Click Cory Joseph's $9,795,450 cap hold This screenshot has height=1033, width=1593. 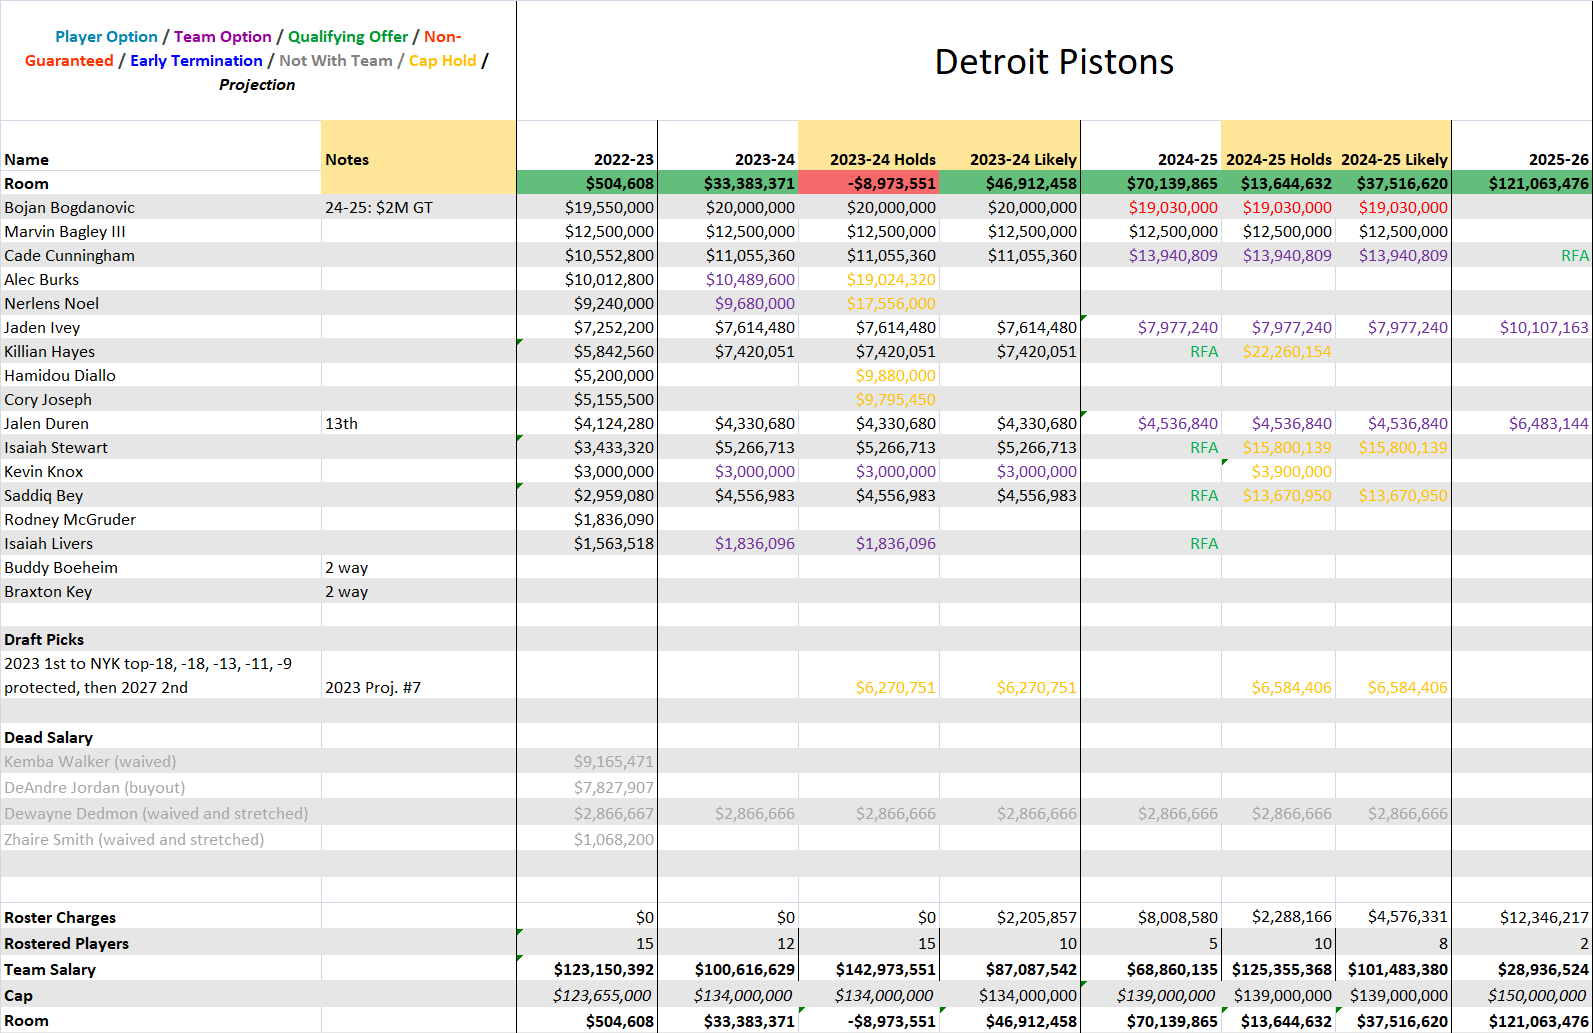(x=896, y=399)
